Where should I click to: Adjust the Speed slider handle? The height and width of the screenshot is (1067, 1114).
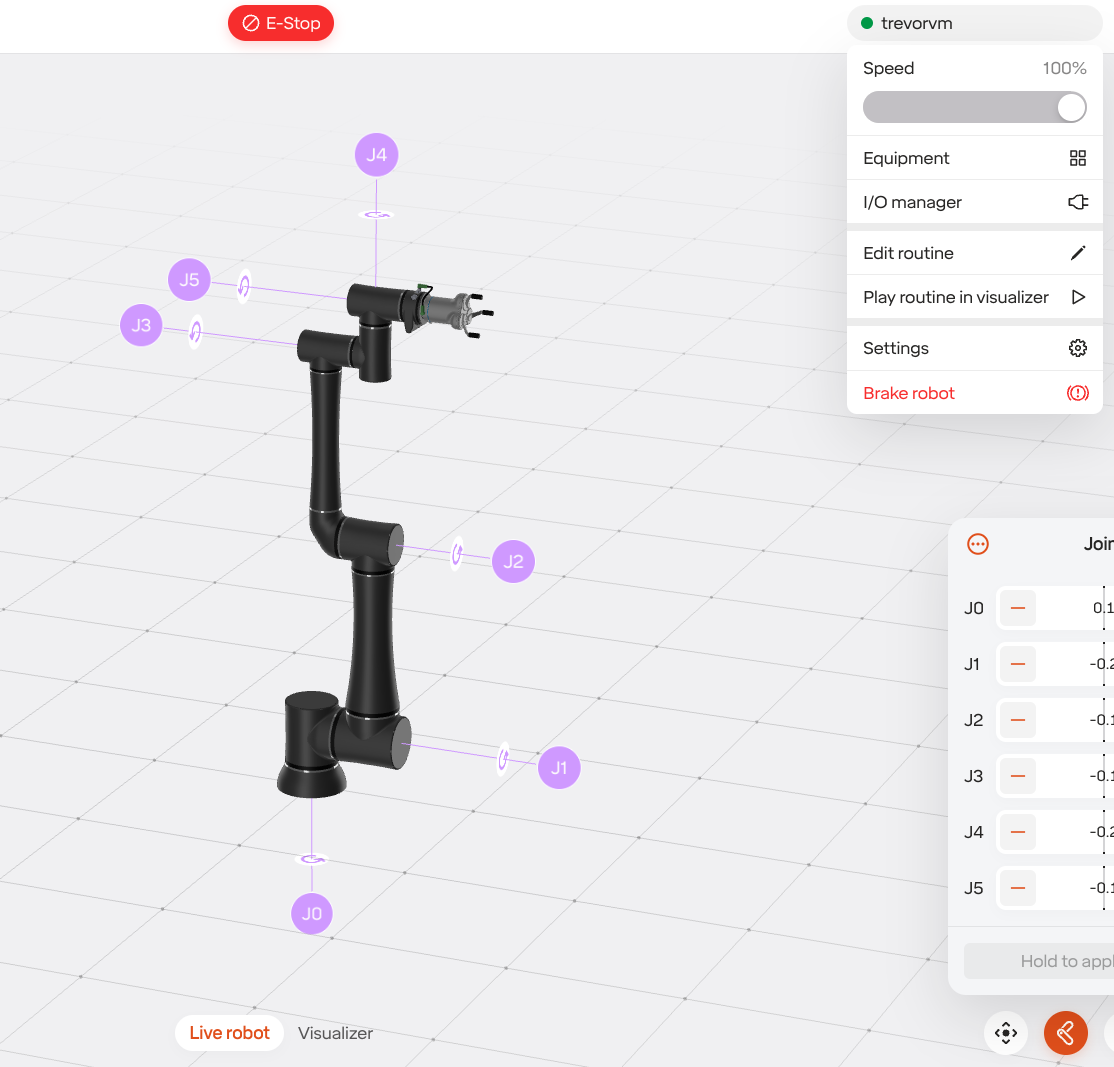click(x=1071, y=107)
